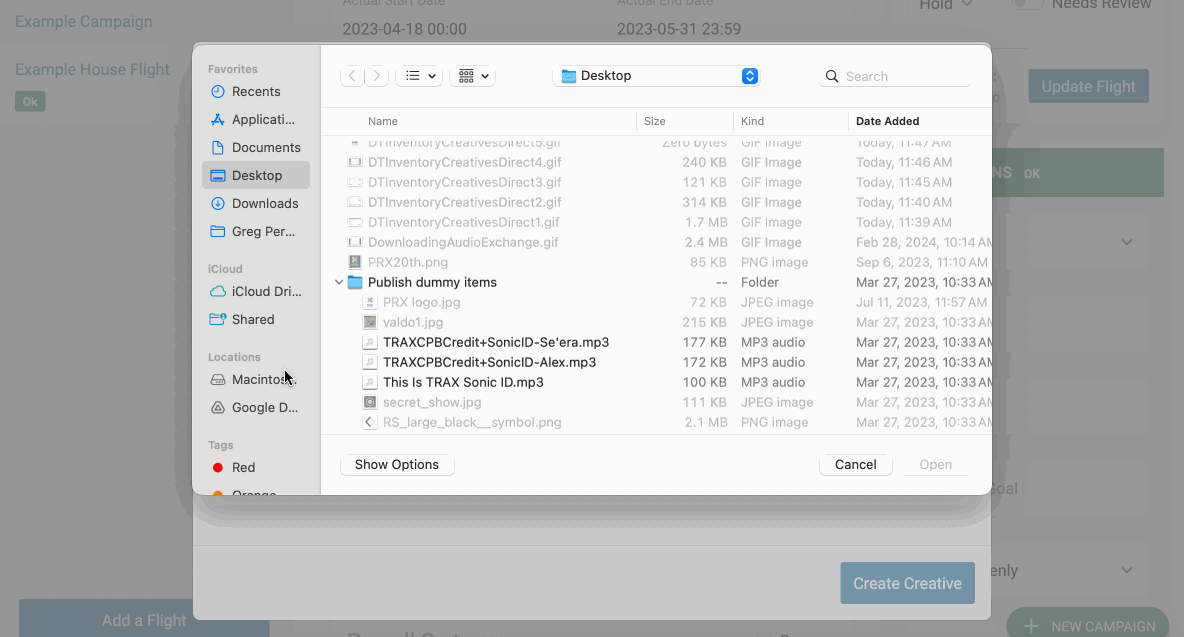Viewport: 1184px width, 637px height.
Task: Open the Desktop location popup menu
Action: pyautogui.click(x=655, y=76)
